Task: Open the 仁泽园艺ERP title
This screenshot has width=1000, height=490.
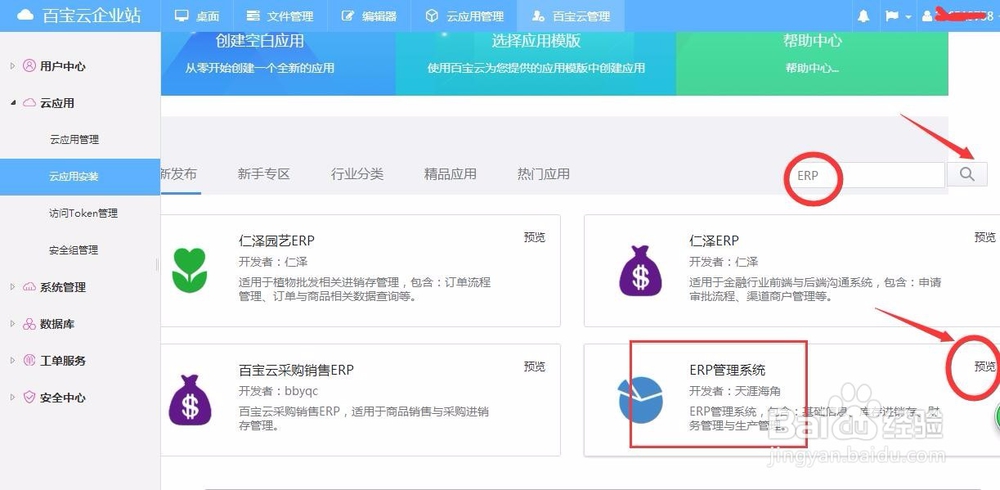Action: (277, 241)
